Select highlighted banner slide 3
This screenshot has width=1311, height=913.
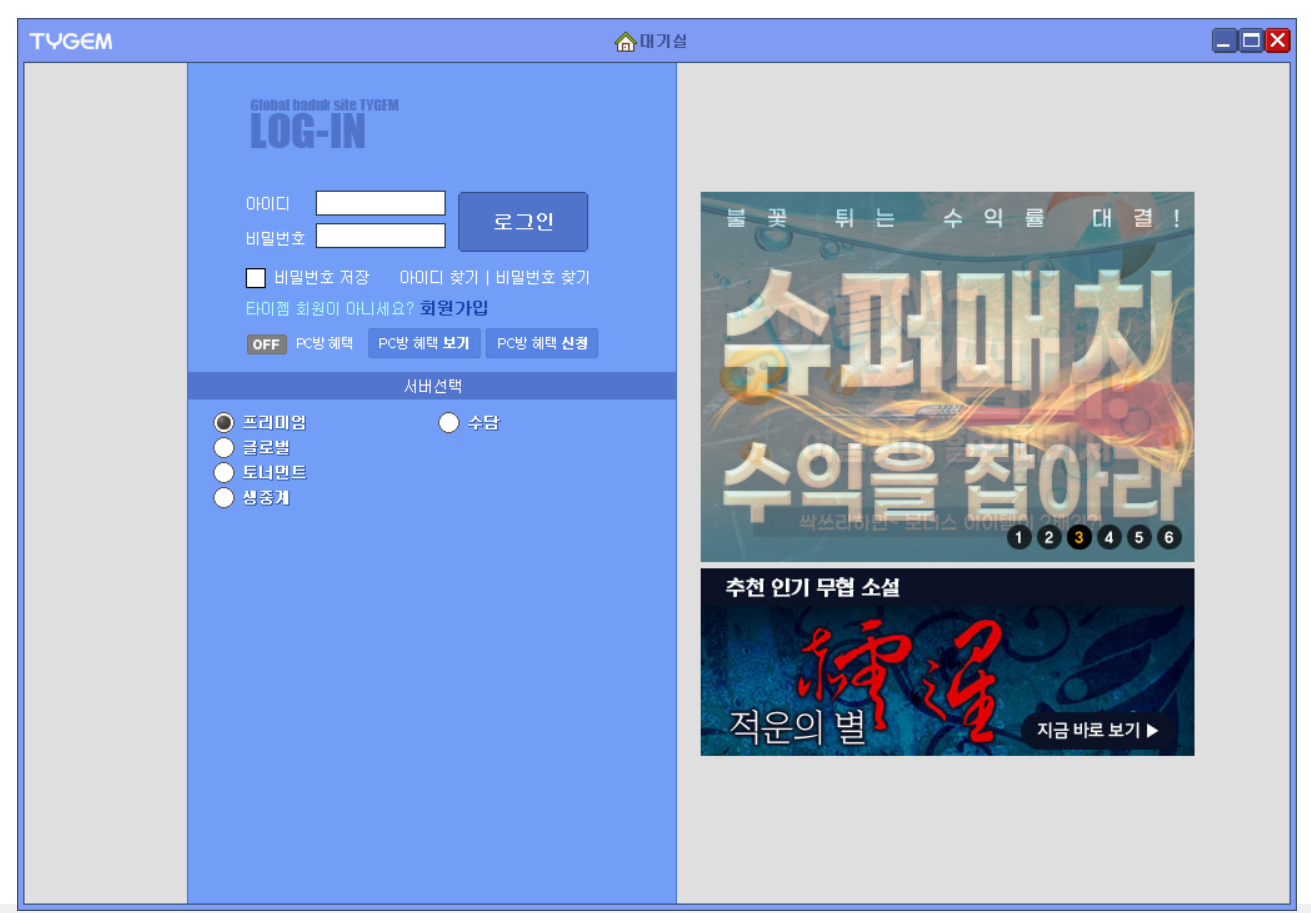tap(1078, 537)
